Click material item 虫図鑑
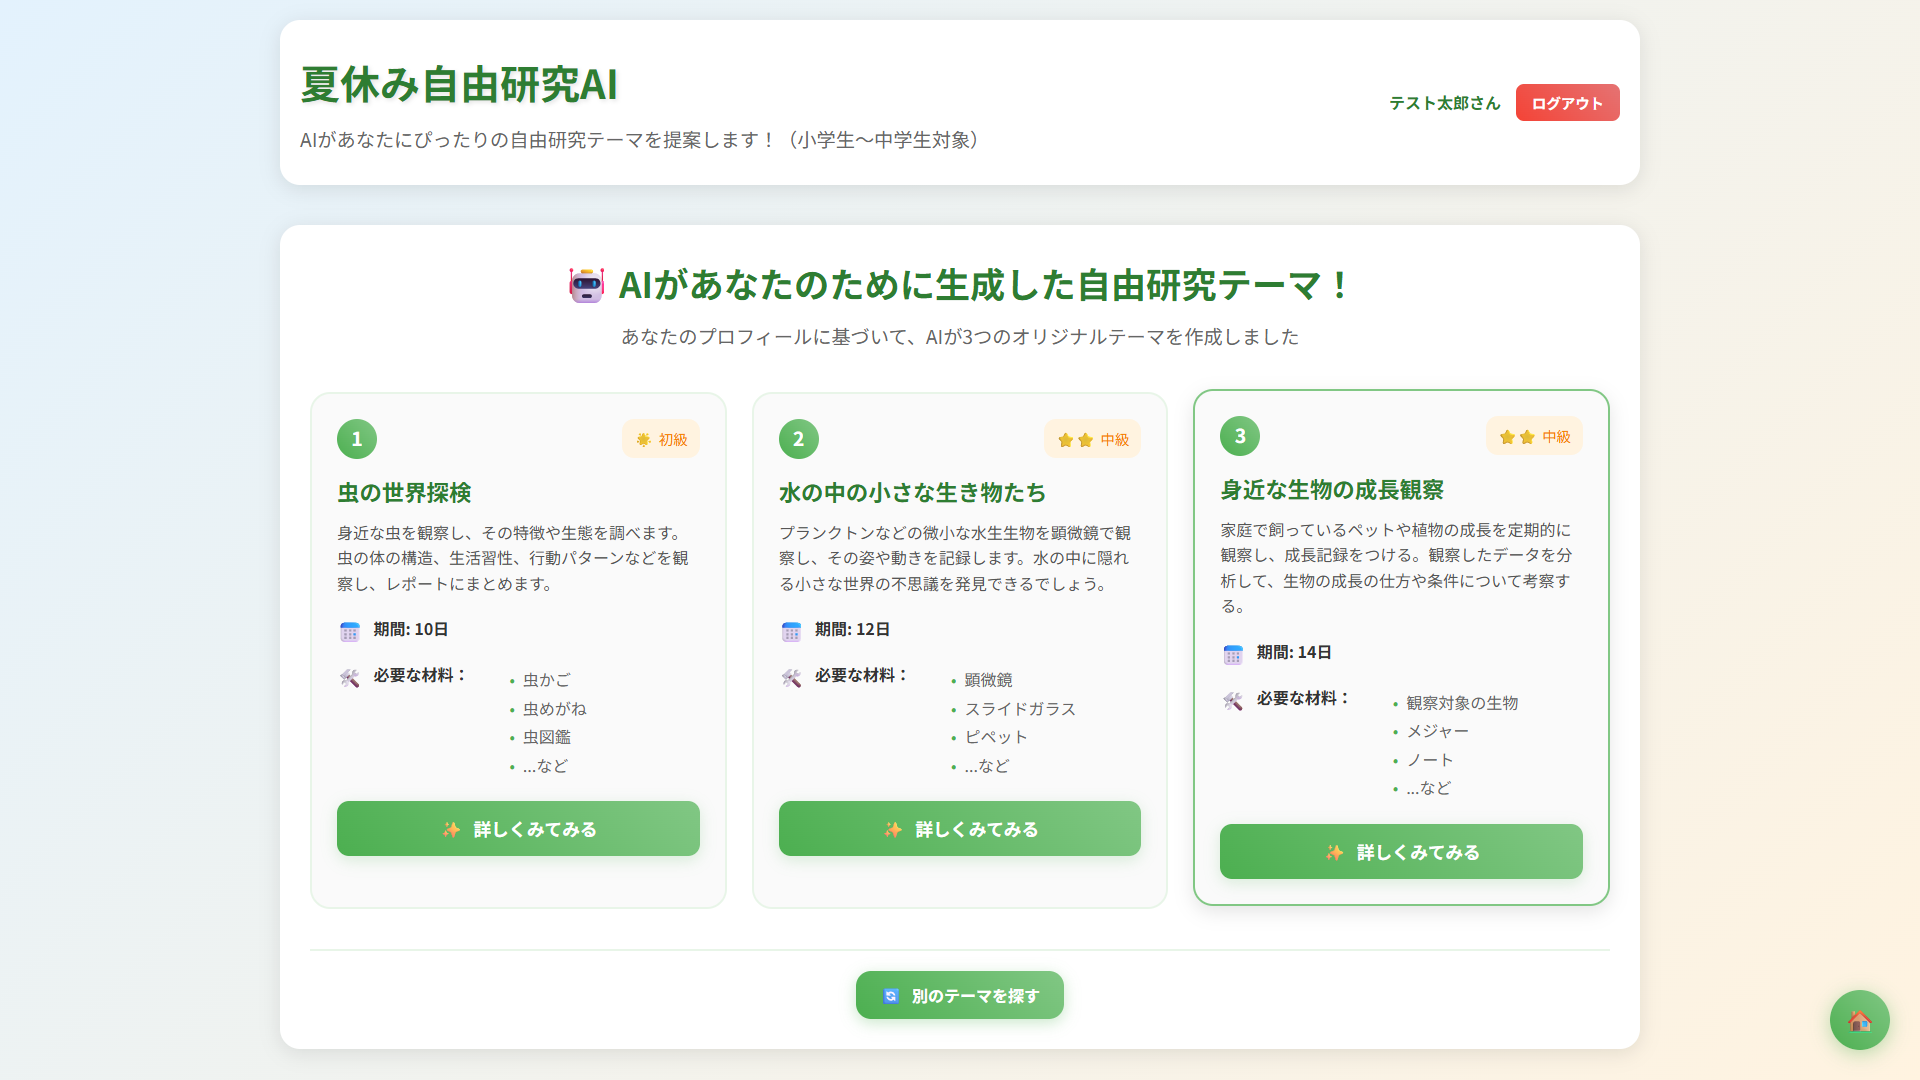Screen dimensions: 1920x1080 pos(547,737)
